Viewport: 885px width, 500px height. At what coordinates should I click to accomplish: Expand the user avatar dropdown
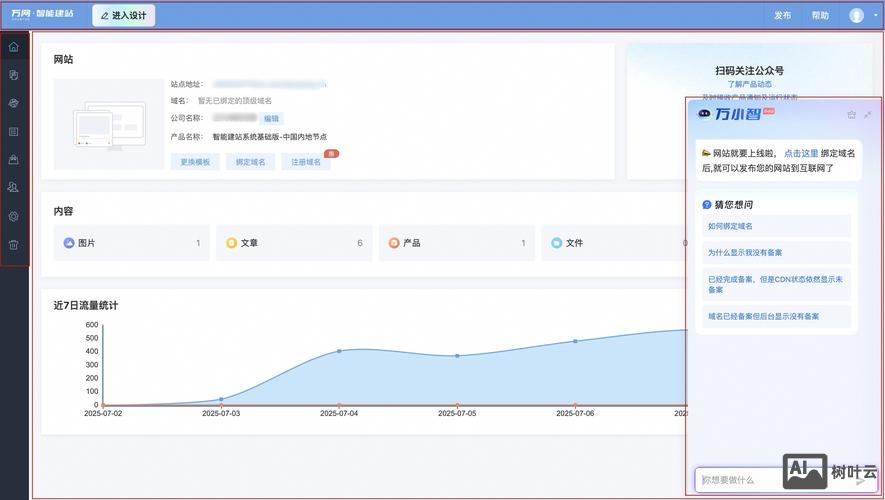[858, 15]
